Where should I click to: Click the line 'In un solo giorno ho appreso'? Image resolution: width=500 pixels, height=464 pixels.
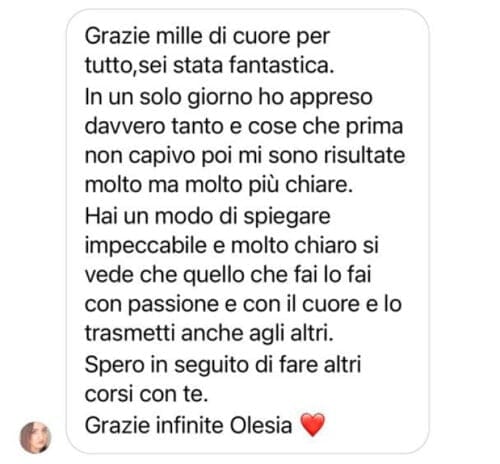coord(229,97)
